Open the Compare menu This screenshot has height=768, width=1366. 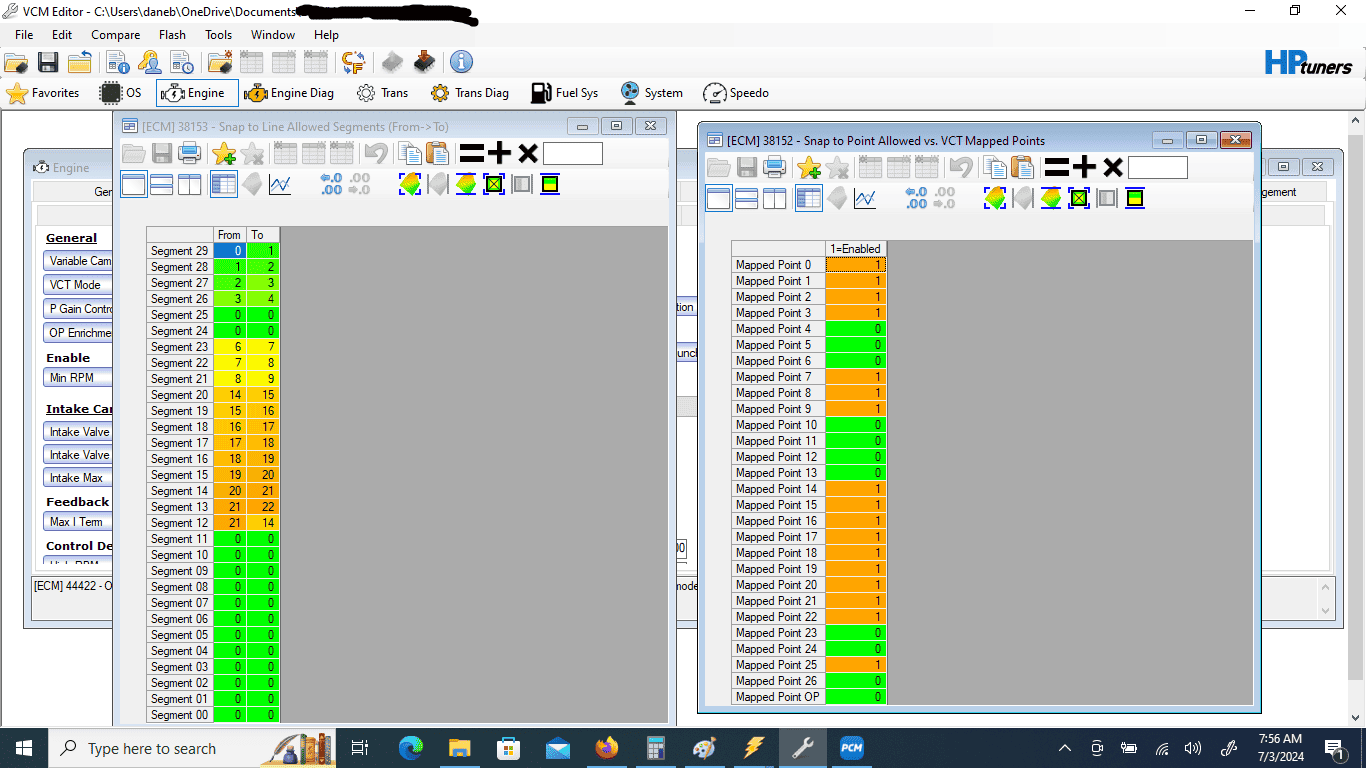[x=115, y=34]
